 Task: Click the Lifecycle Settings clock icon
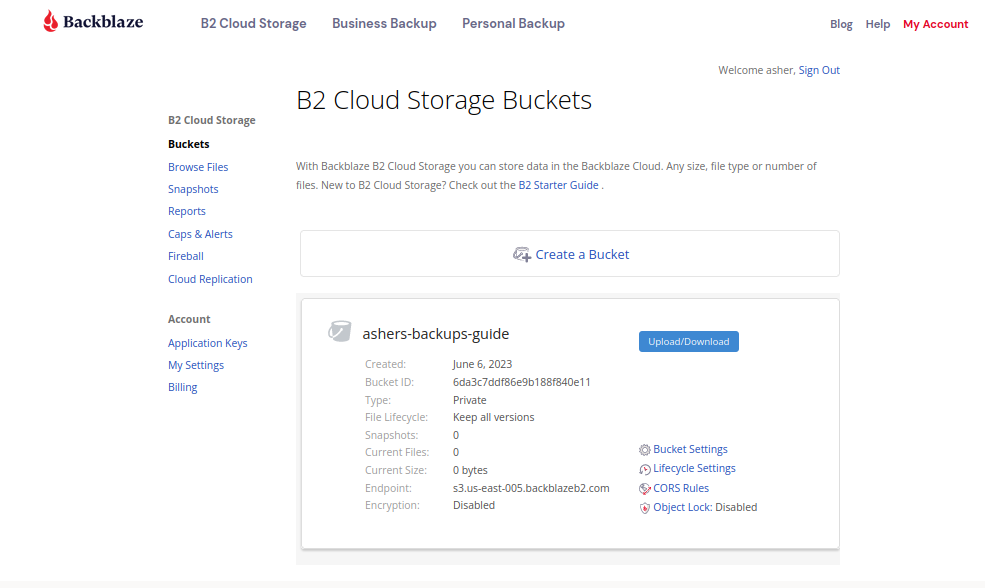(645, 469)
